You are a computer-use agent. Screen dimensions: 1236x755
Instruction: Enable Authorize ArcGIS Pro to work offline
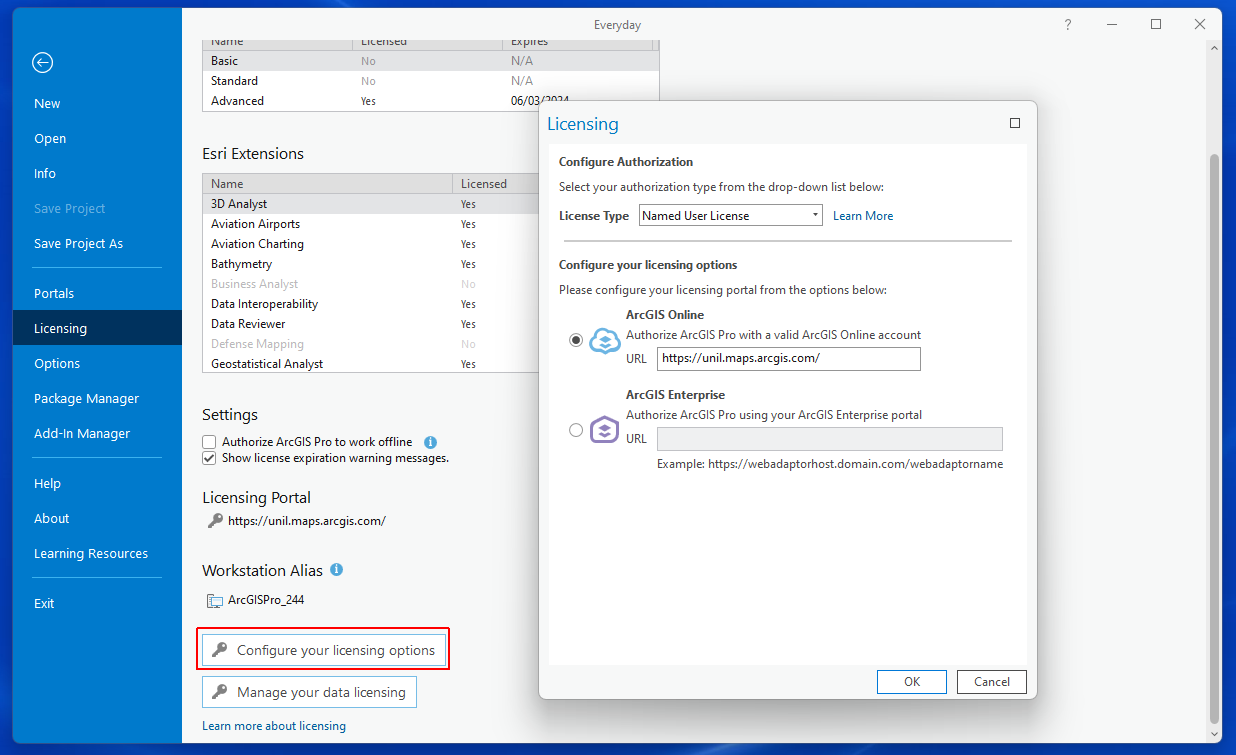209,442
